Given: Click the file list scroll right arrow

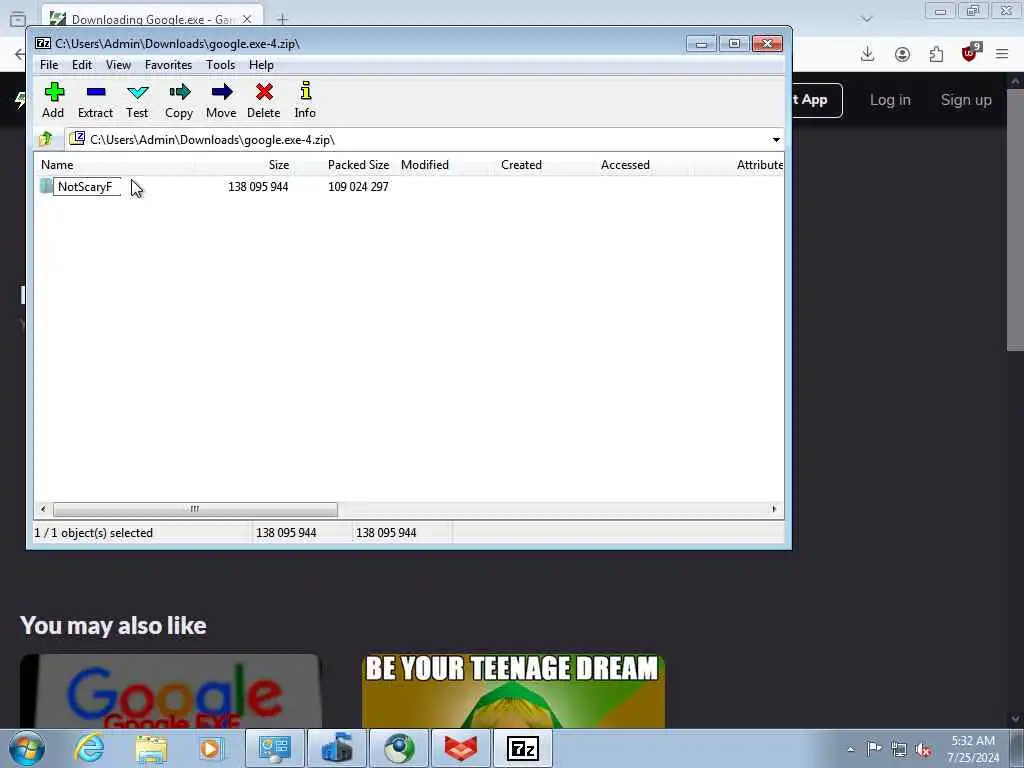Looking at the screenshot, I should 775,509.
